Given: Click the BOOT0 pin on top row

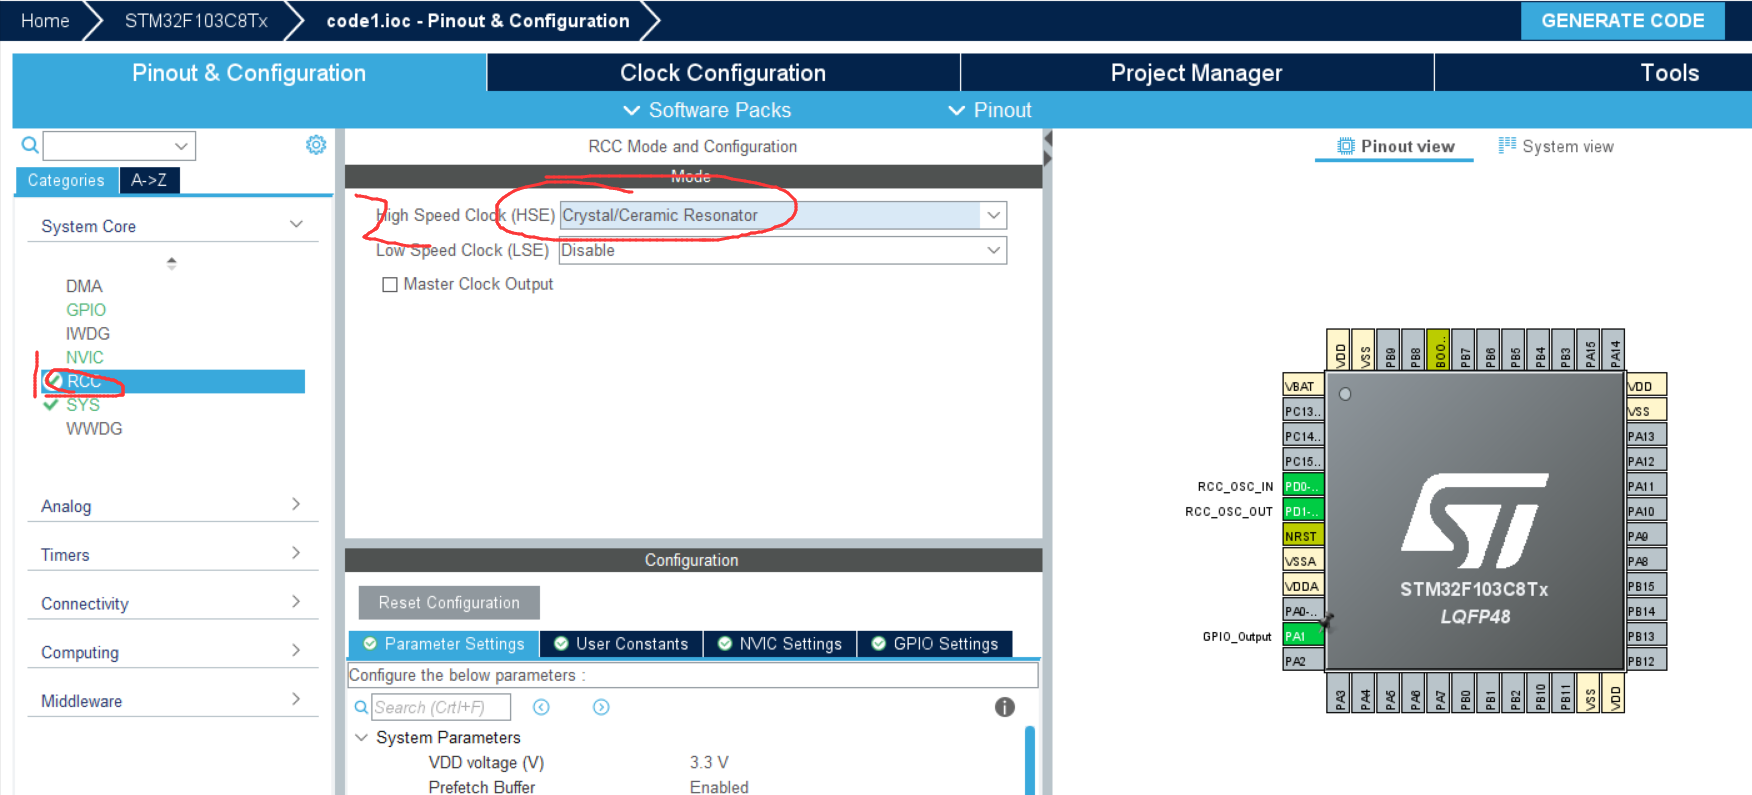Looking at the screenshot, I should 1439,349.
